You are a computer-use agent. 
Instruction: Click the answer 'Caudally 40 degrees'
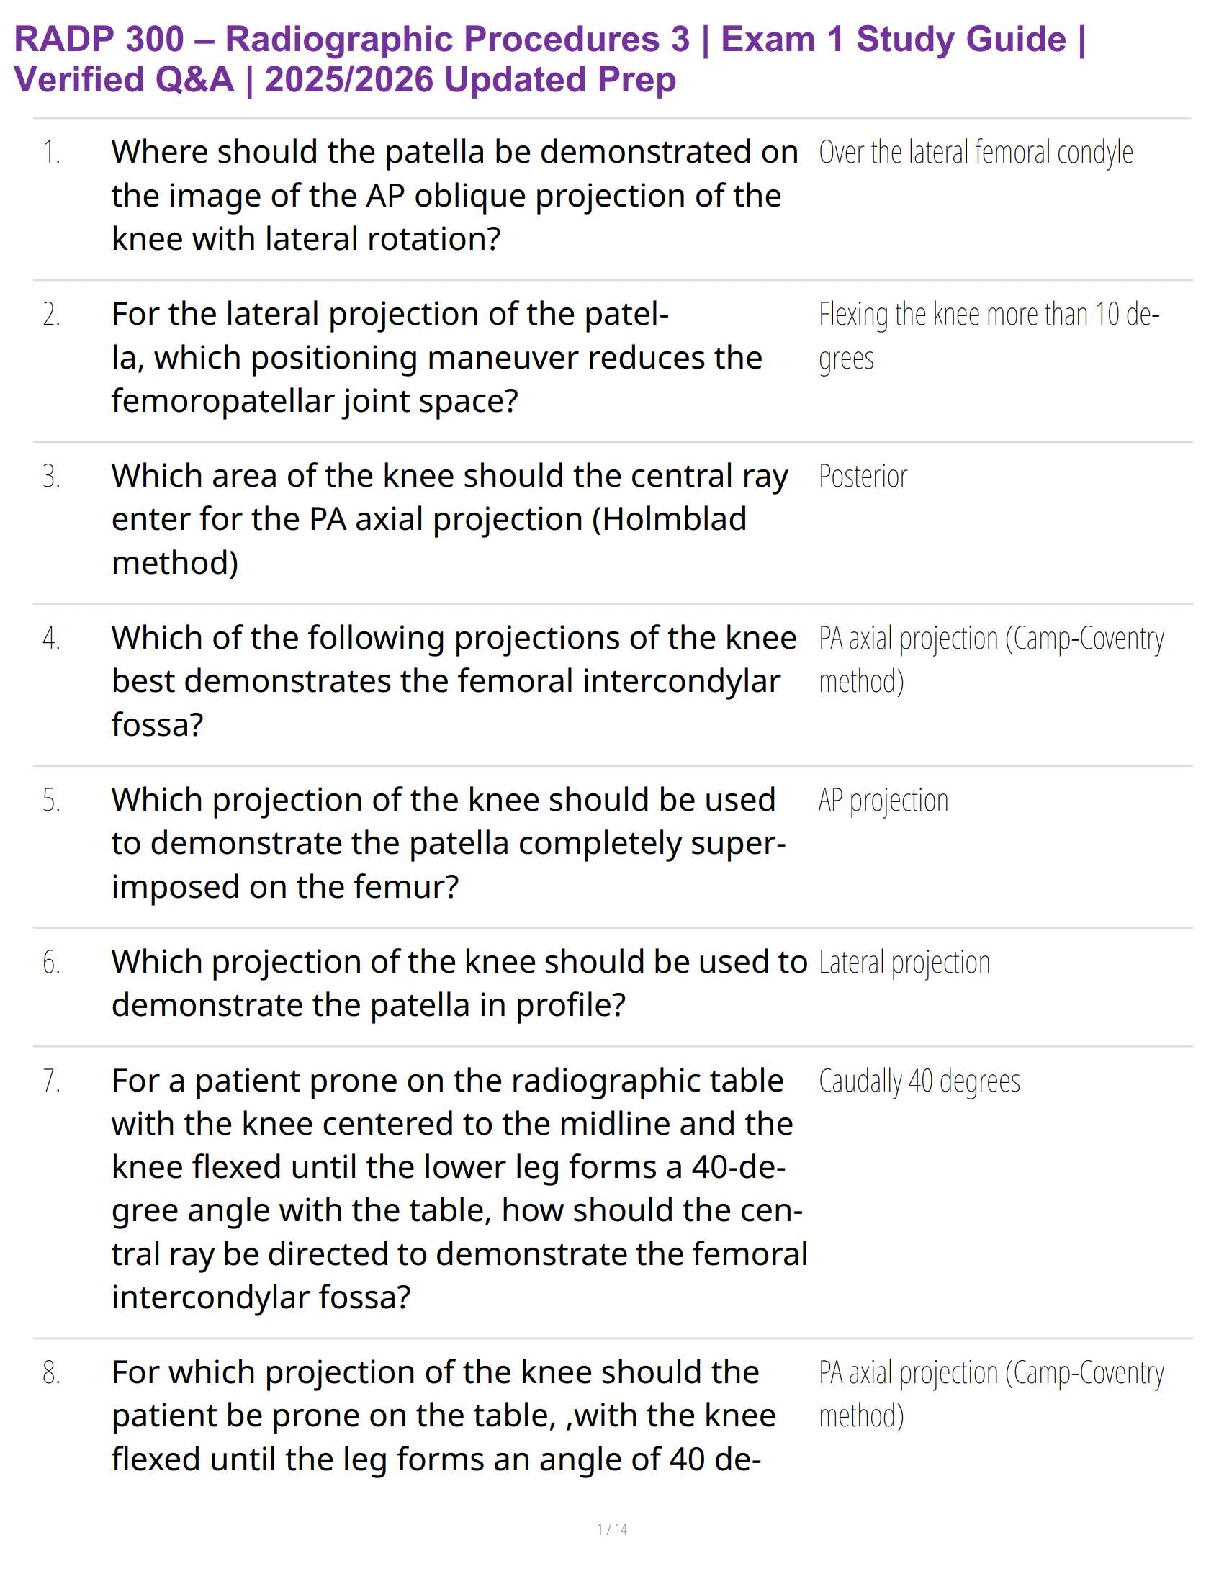[919, 1081]
